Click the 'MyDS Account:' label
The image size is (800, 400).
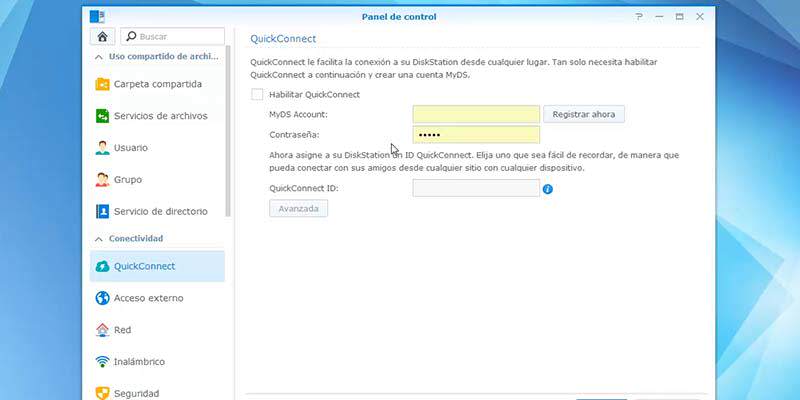298,115
